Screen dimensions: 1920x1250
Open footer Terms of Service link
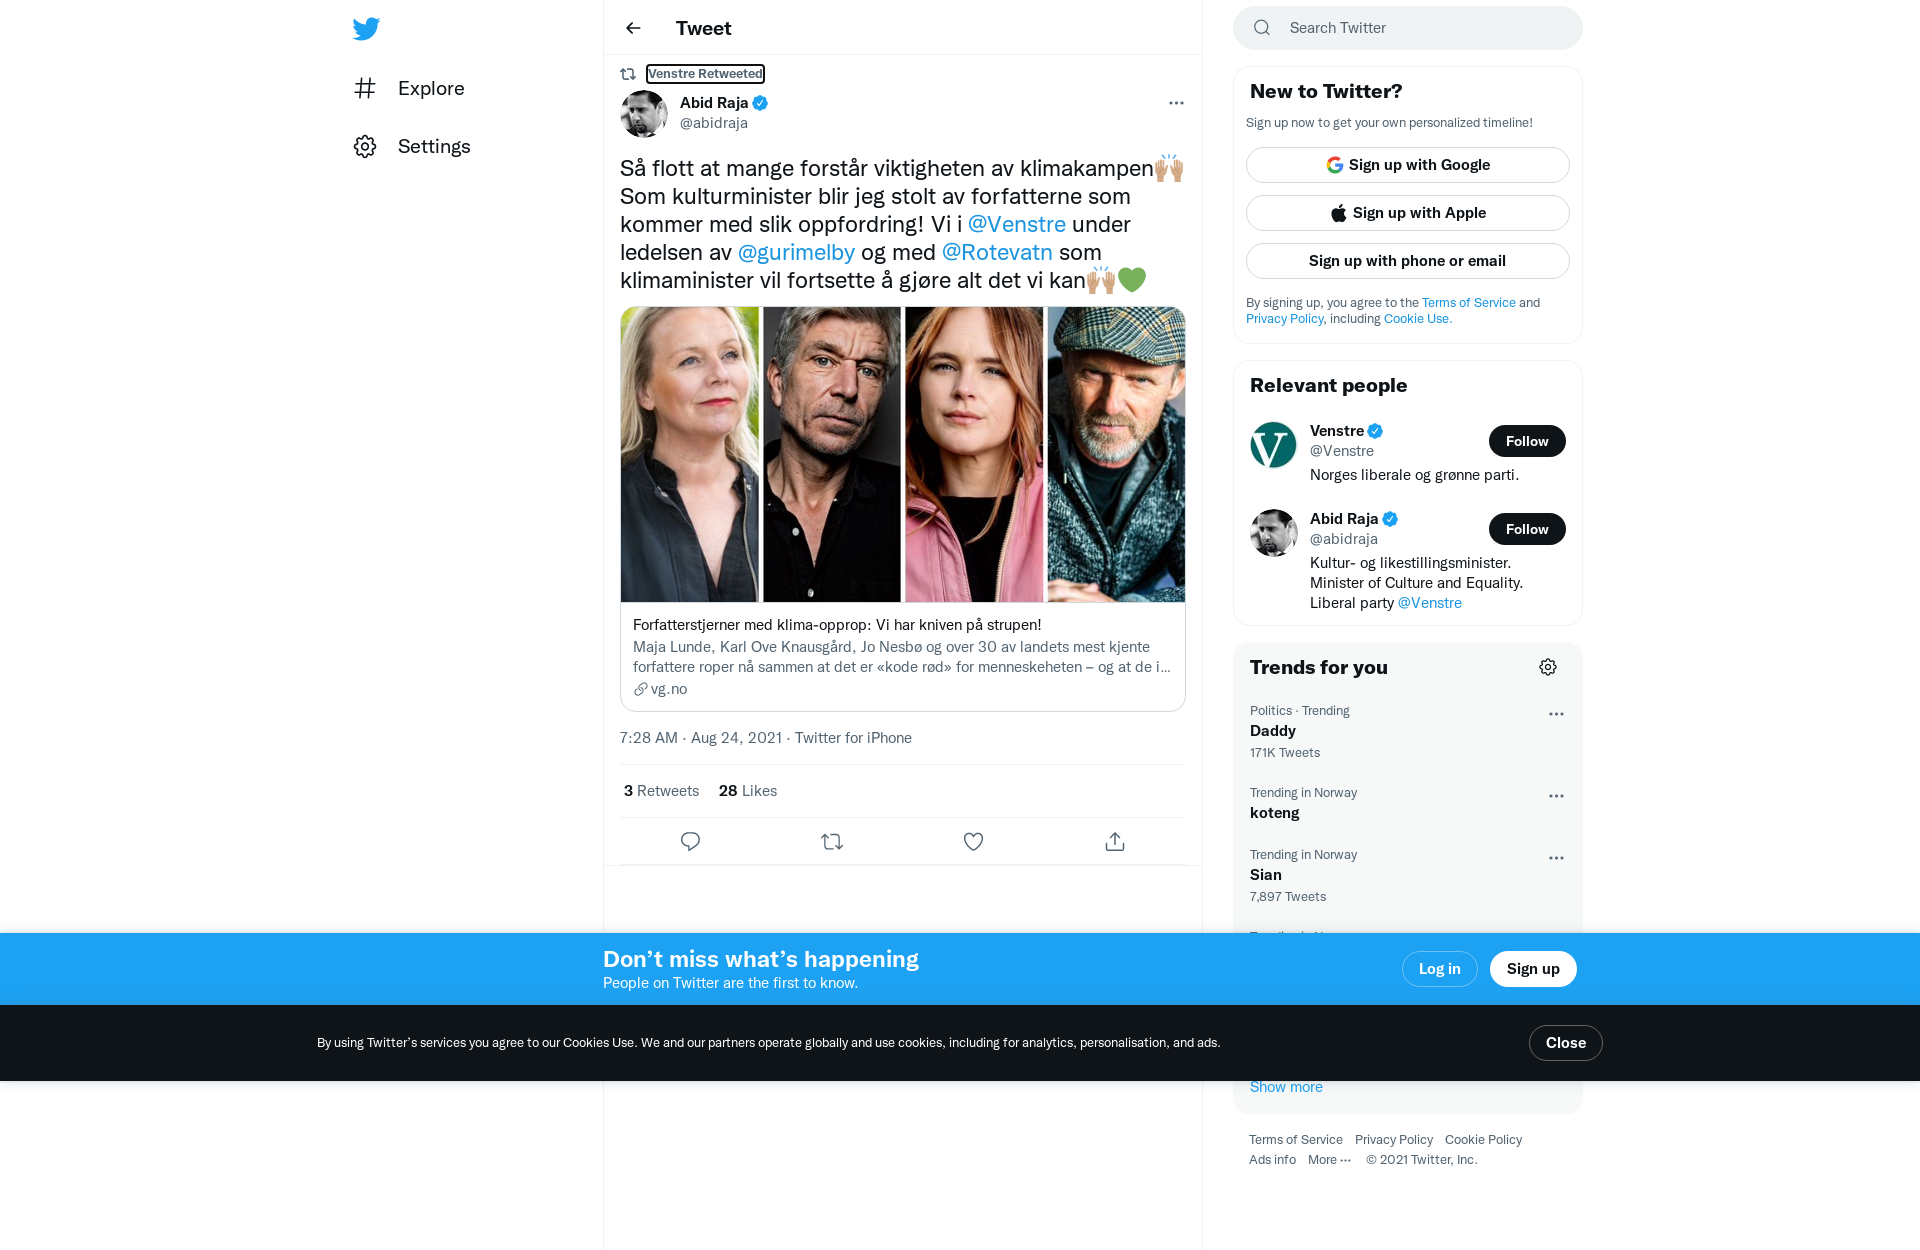pos(1296,1140)
